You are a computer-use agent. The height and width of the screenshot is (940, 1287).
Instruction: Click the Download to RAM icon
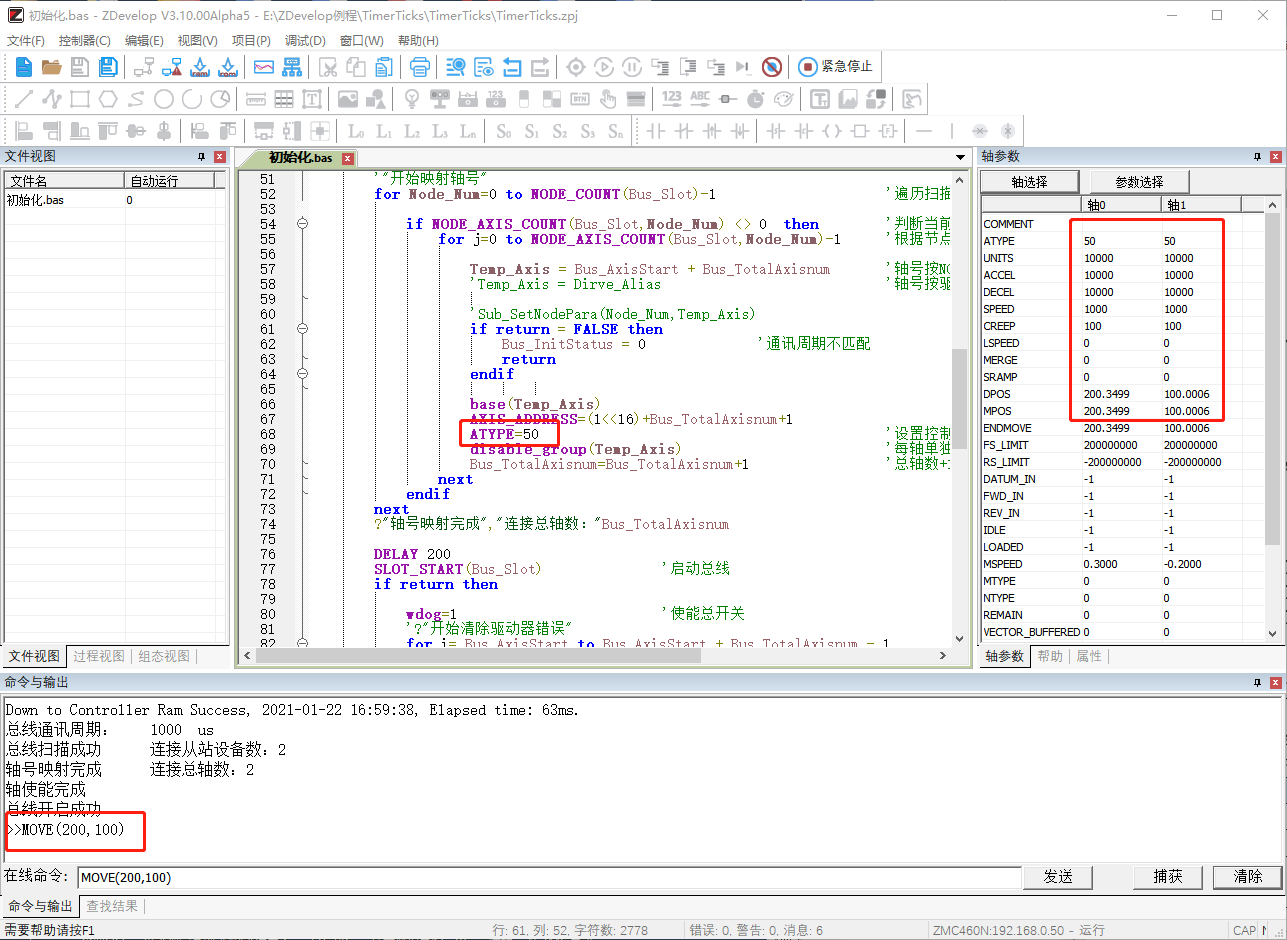pyautogui.click(x=199, y=67)
